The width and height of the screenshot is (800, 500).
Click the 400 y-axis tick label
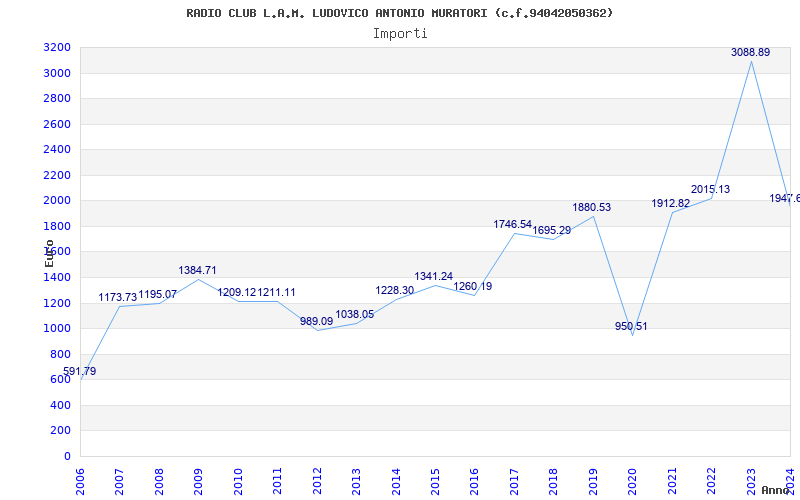click(x=61, y=405)
